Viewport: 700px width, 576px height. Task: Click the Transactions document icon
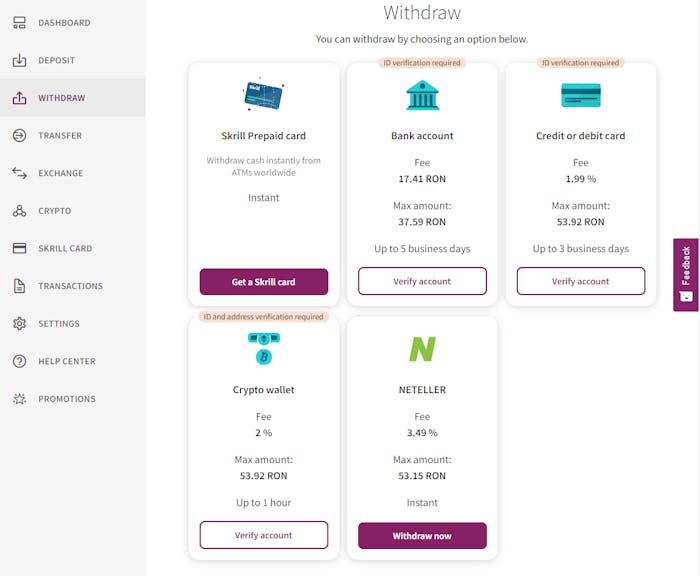coord(19,286)
